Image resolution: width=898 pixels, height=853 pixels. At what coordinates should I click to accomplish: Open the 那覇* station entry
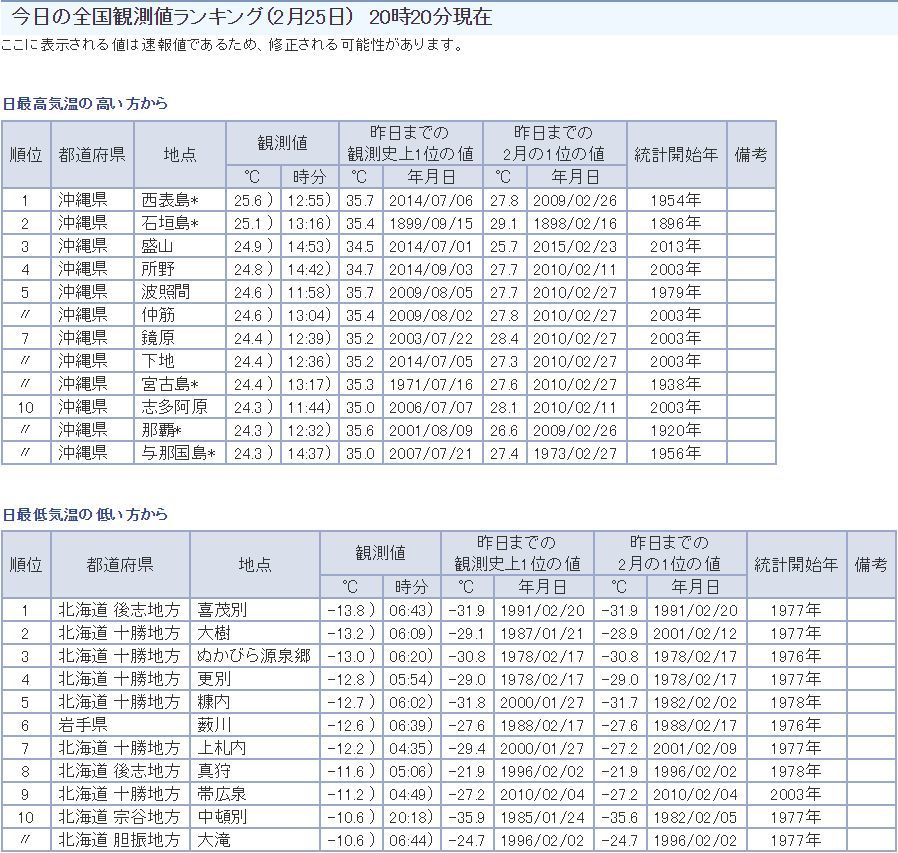[161, 430]
